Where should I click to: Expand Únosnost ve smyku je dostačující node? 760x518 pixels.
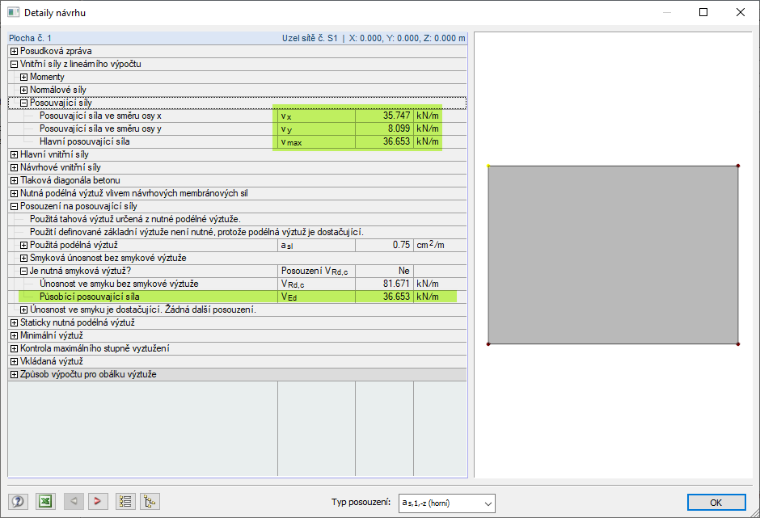pos(24,310)
